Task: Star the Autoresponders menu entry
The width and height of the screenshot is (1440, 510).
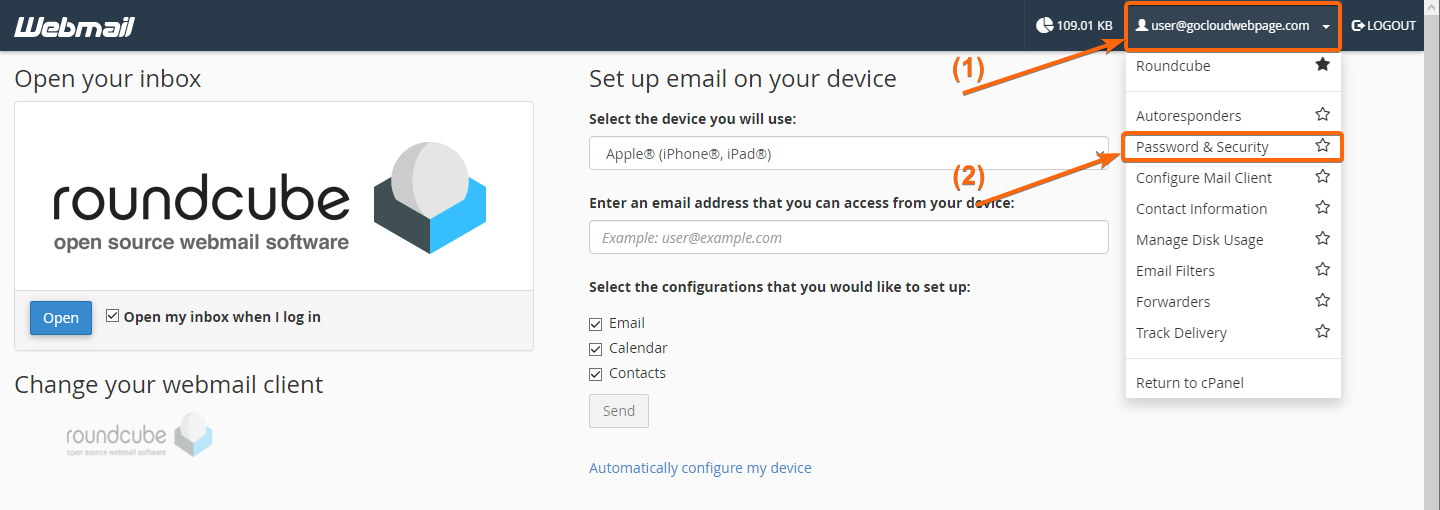Action: [x=1322, y=115]
